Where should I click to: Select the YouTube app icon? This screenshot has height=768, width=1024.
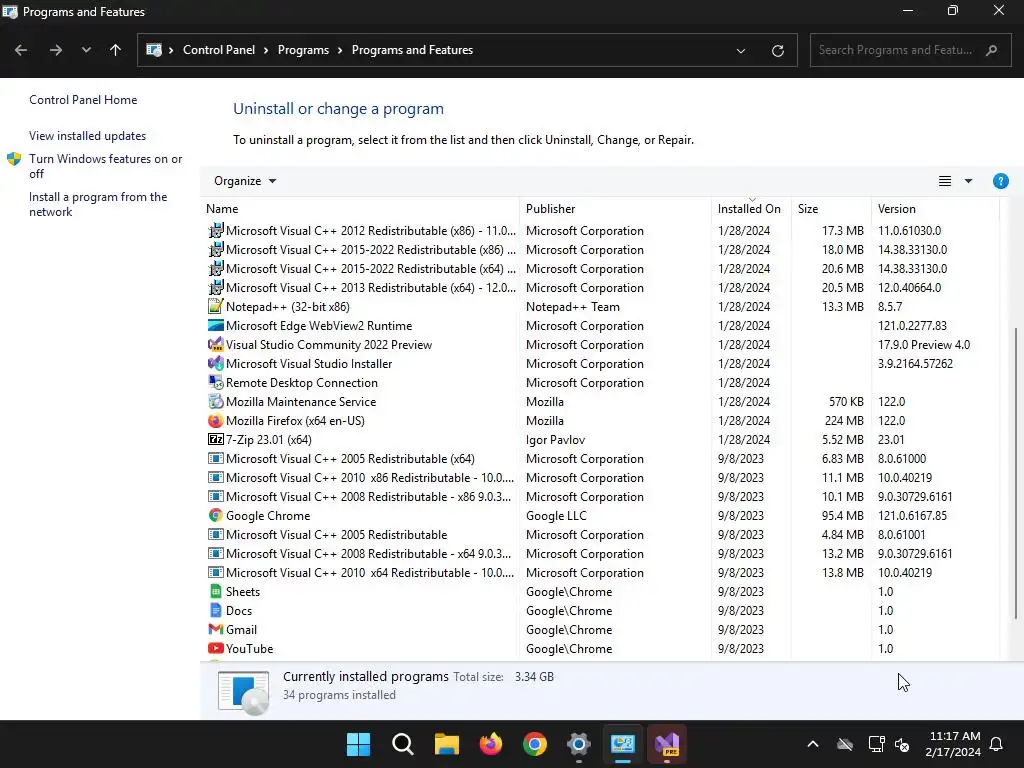click(216, 648)
